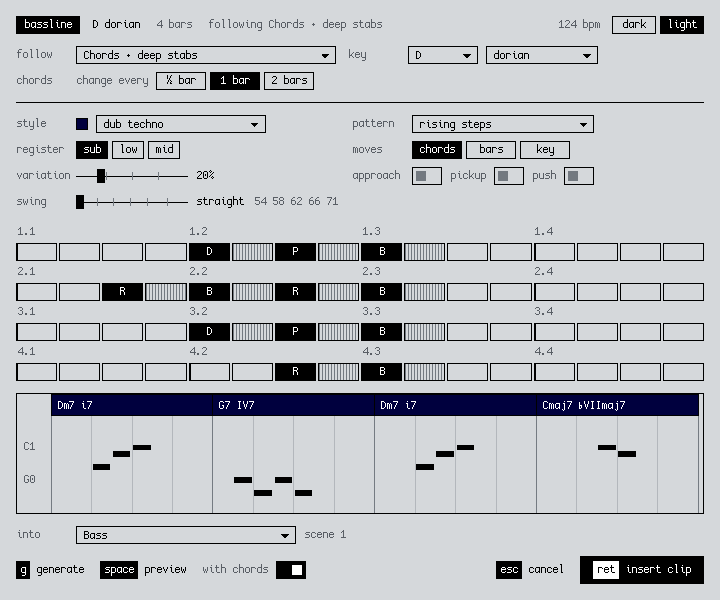Select the D step under 3.2
Viewport: 720px width, 600px height.
(209, 331)
